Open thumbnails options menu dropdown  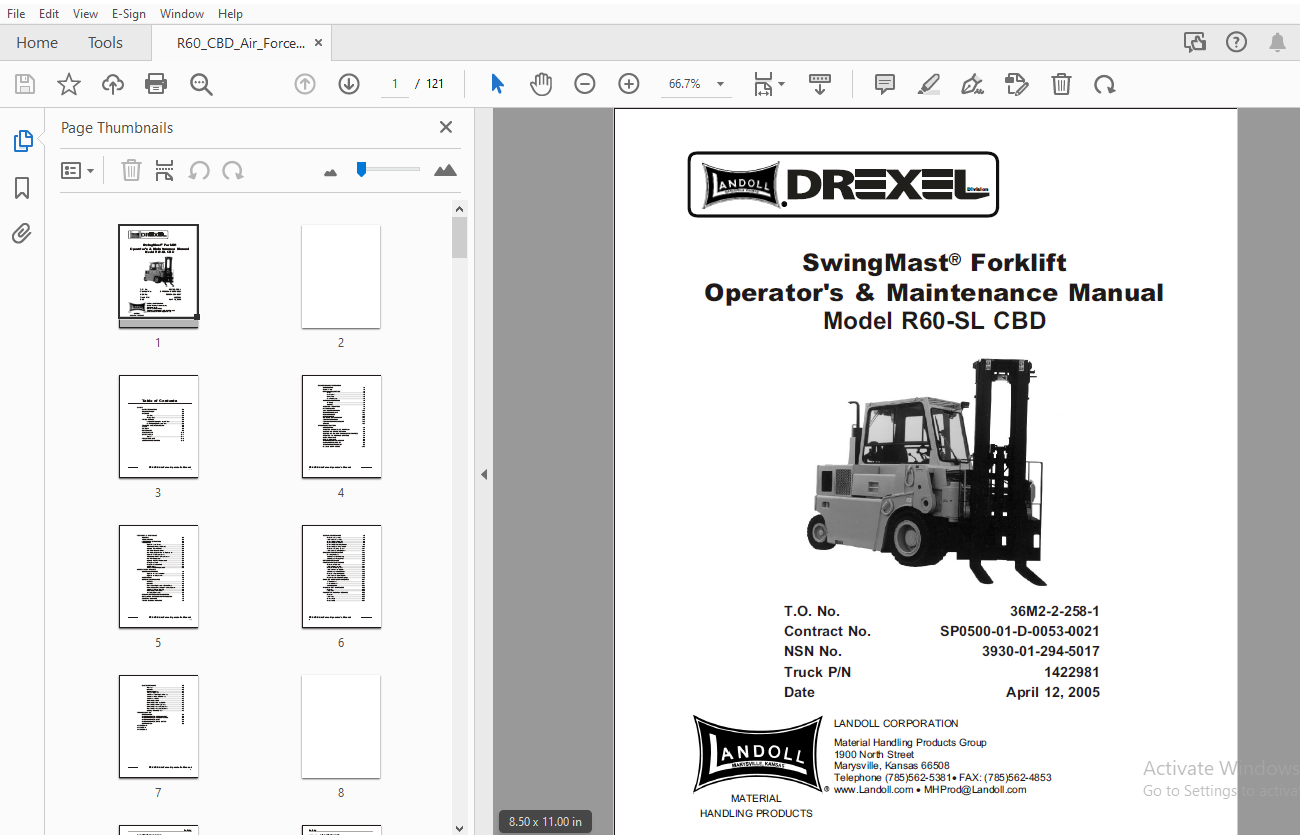click(x=78, y=171)
